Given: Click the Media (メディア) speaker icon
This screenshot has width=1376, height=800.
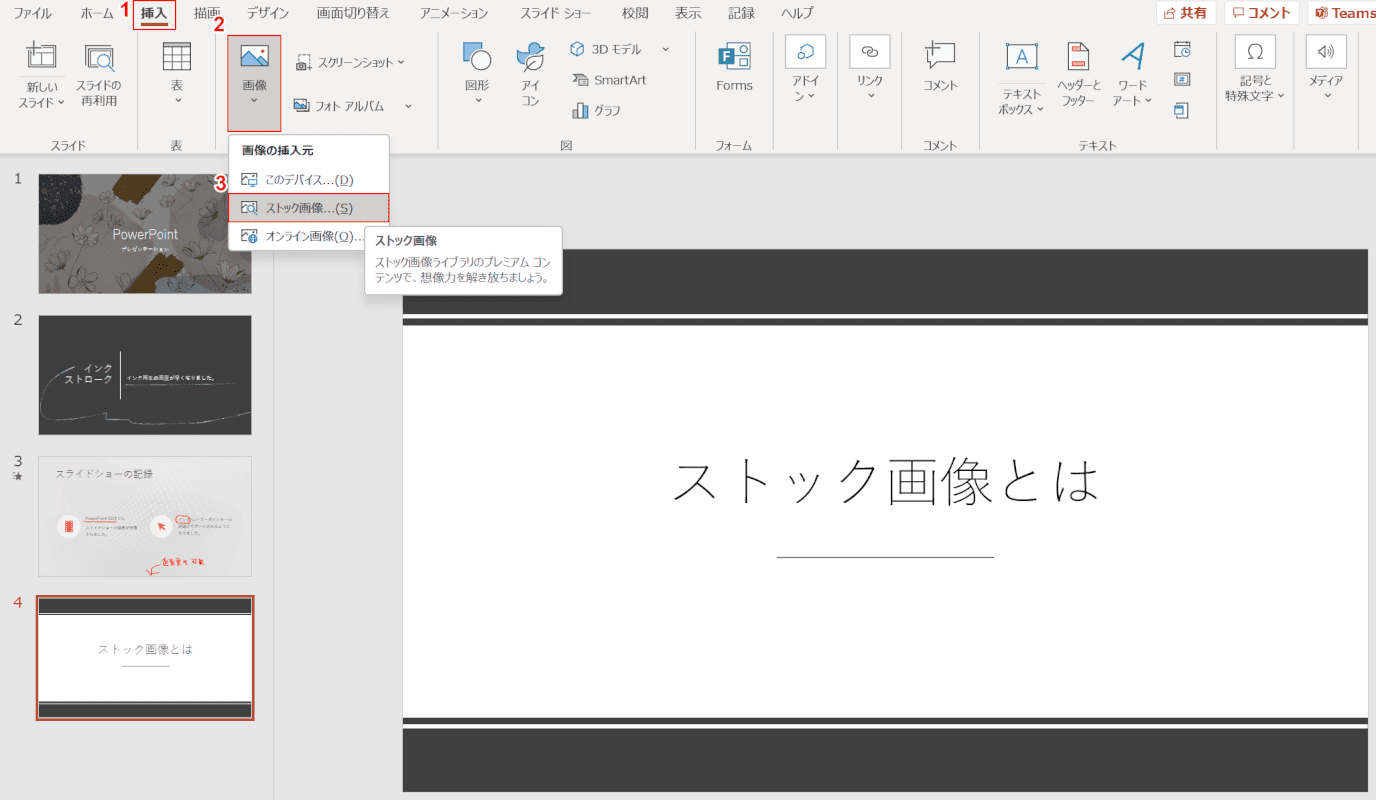Looking at the screenshot, I should [x=1326, y=52].
